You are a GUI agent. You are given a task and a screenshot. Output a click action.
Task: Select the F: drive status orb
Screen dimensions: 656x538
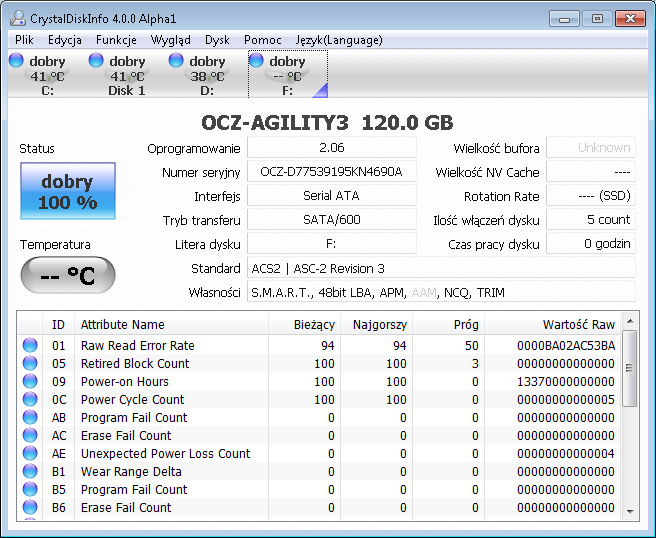(x=256, y=60)
